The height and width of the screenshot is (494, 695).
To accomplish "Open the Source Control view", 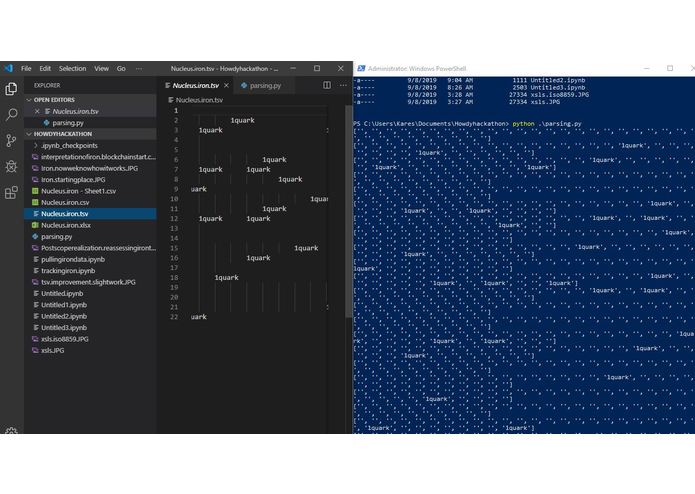I will (11, 141).
